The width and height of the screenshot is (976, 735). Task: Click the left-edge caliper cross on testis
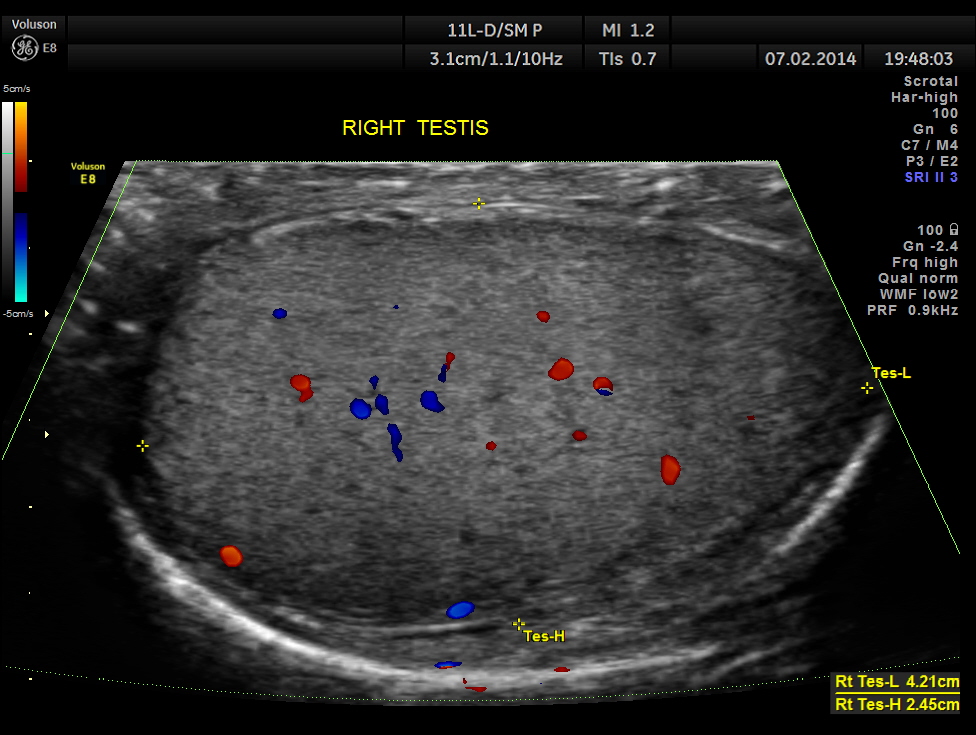[143, 446]
